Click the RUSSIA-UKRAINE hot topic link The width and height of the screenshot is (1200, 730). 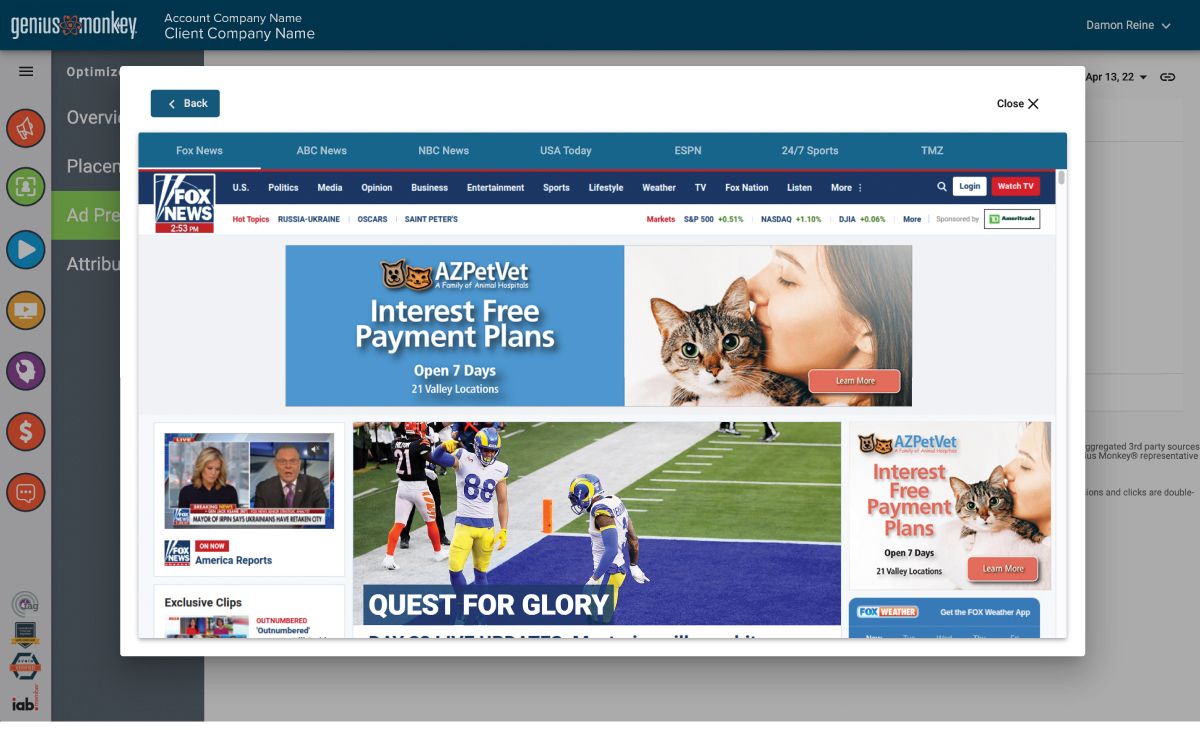coord(309,219)
